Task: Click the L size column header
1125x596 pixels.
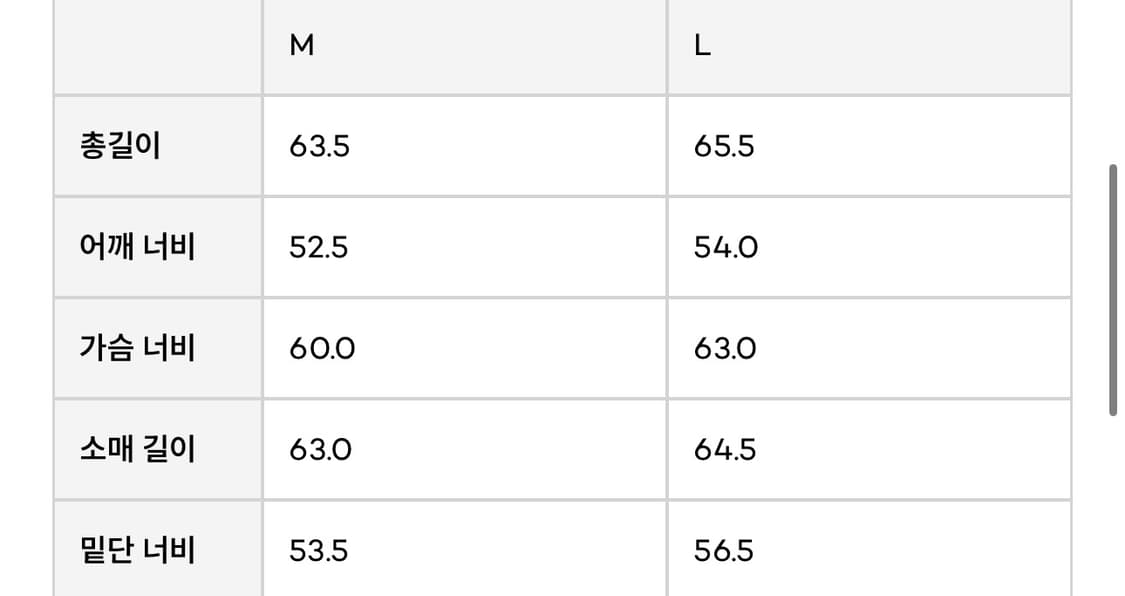Action: click(x=702, y=47)
